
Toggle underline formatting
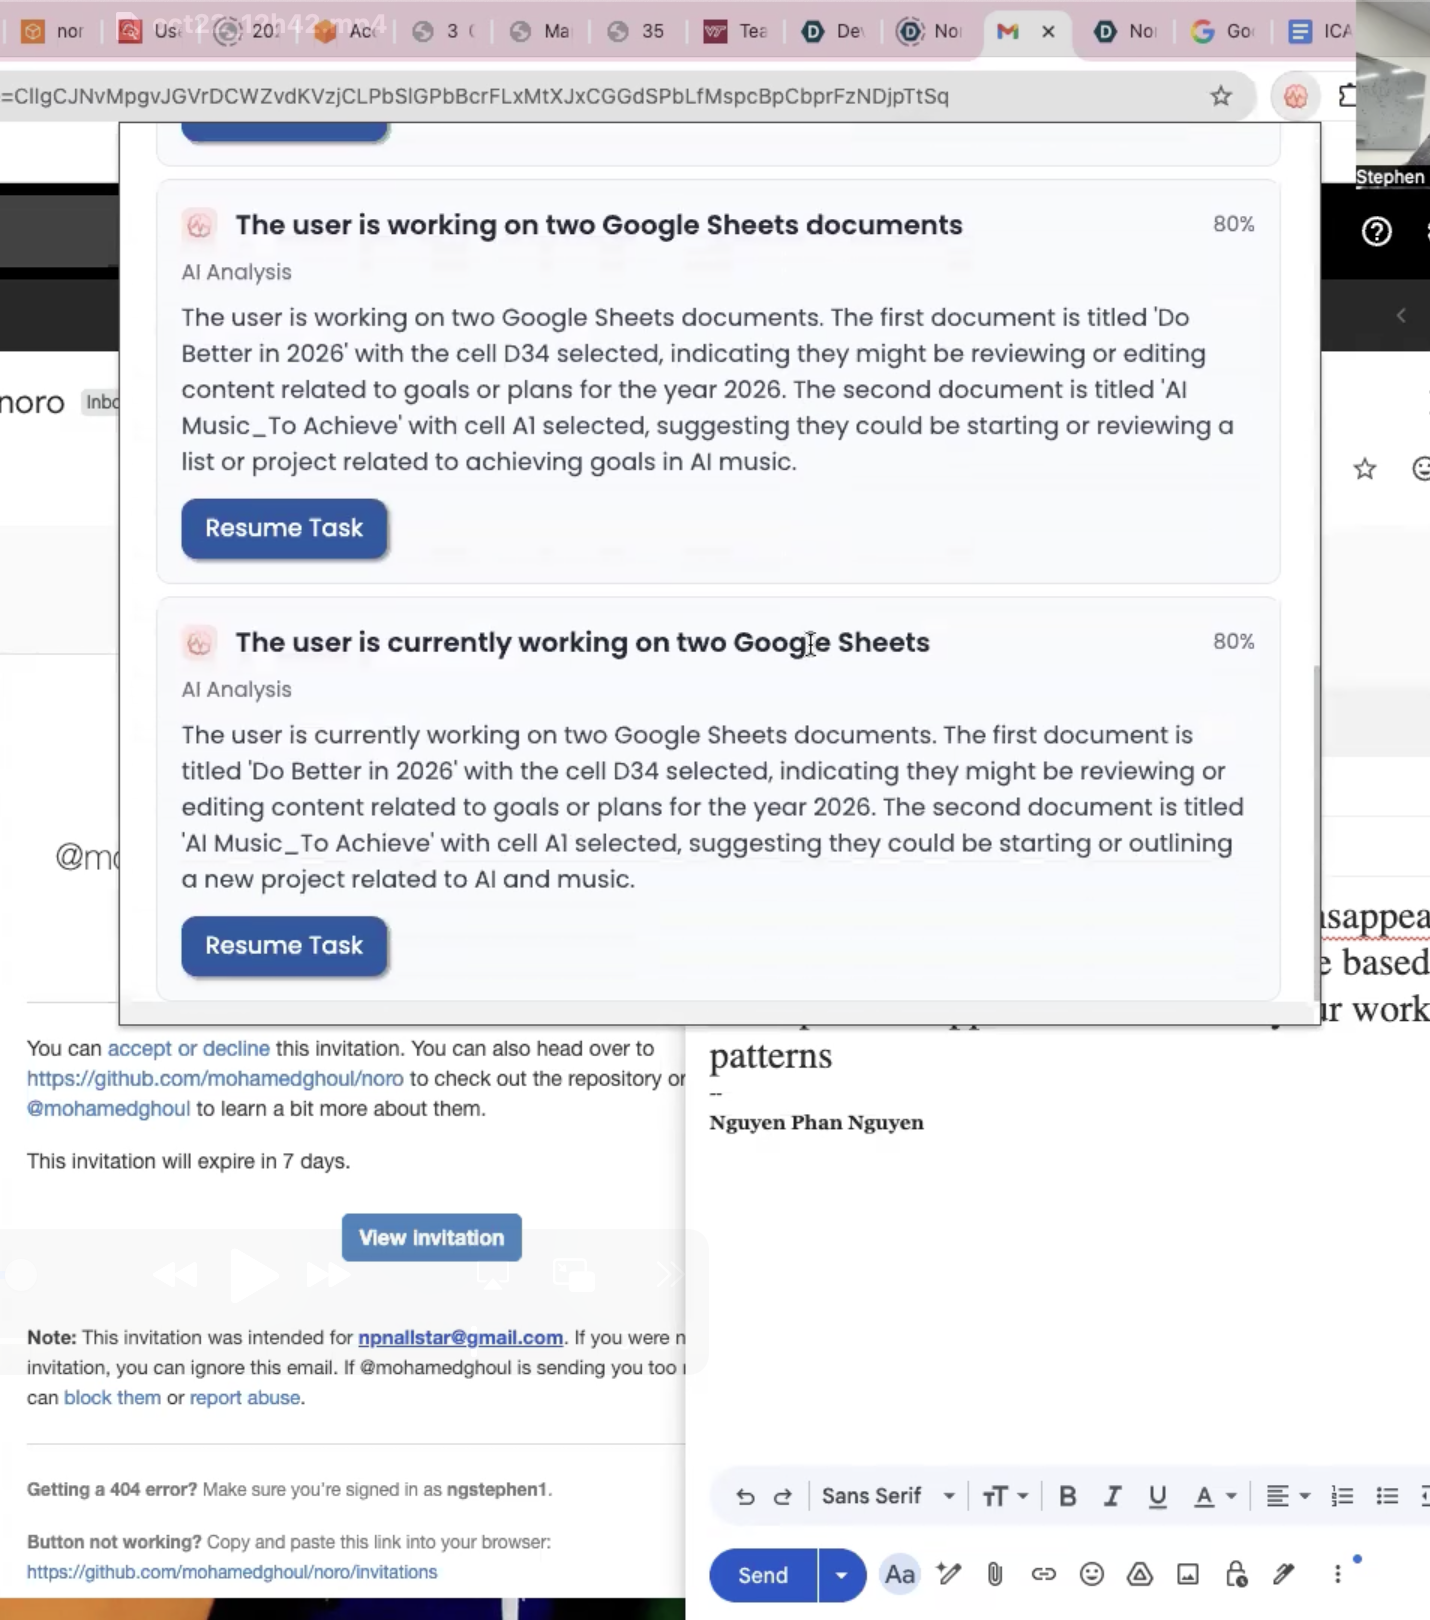1158,1496
